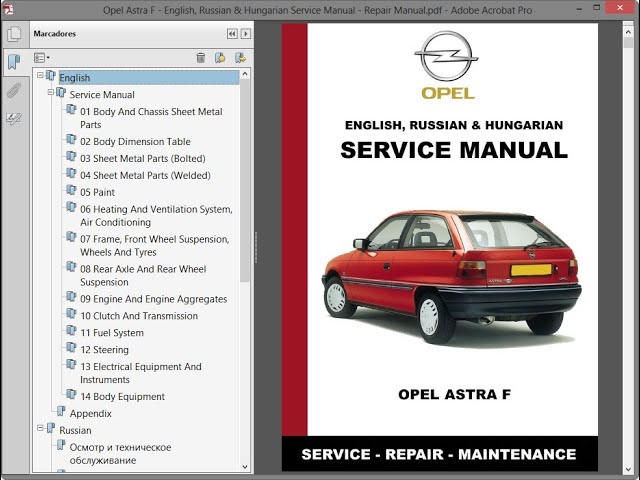Click bookmark icon beside 11 Fuel System

click(x=71, y=331)
